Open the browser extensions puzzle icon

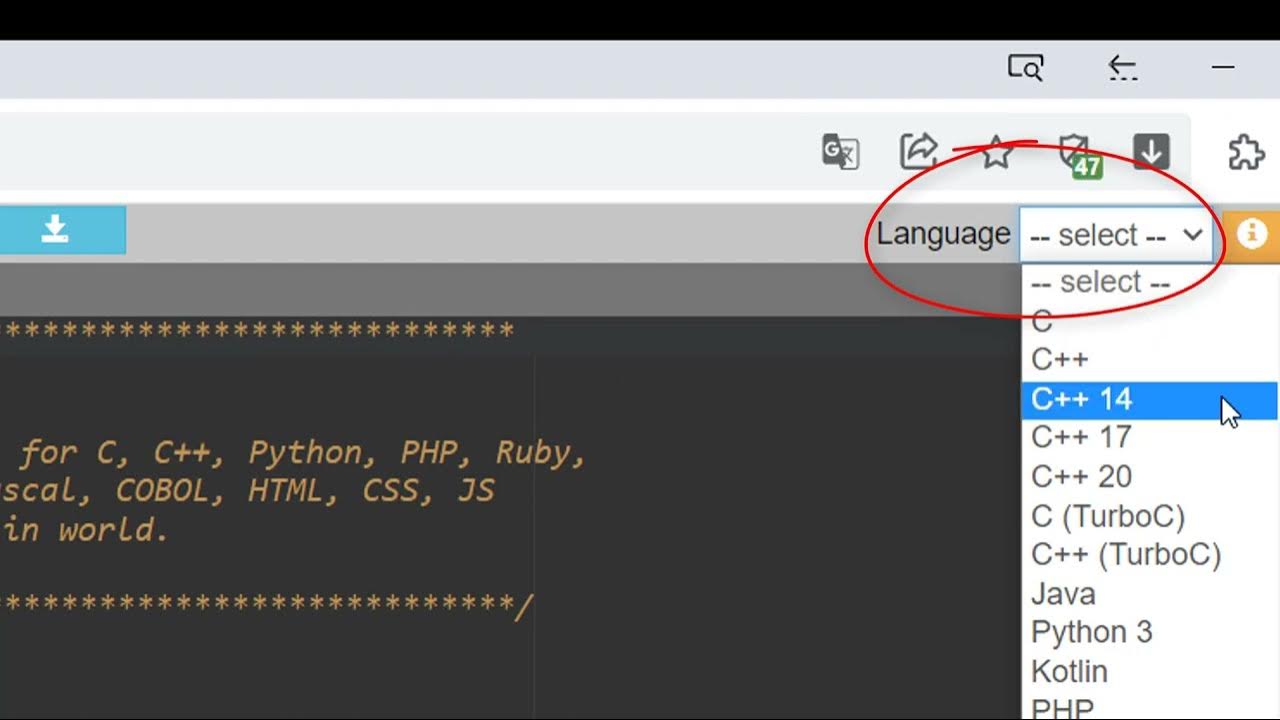tap(1246, 153)
